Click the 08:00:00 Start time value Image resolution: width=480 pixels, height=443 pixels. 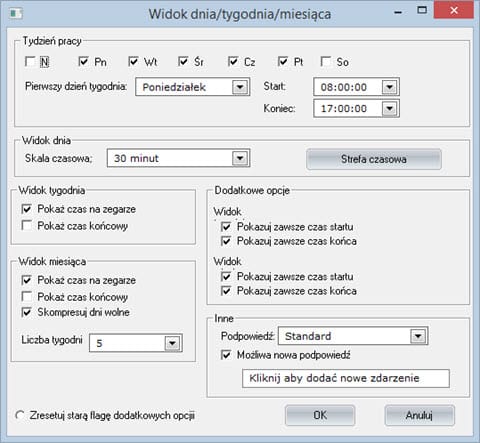tap(344, 87)
